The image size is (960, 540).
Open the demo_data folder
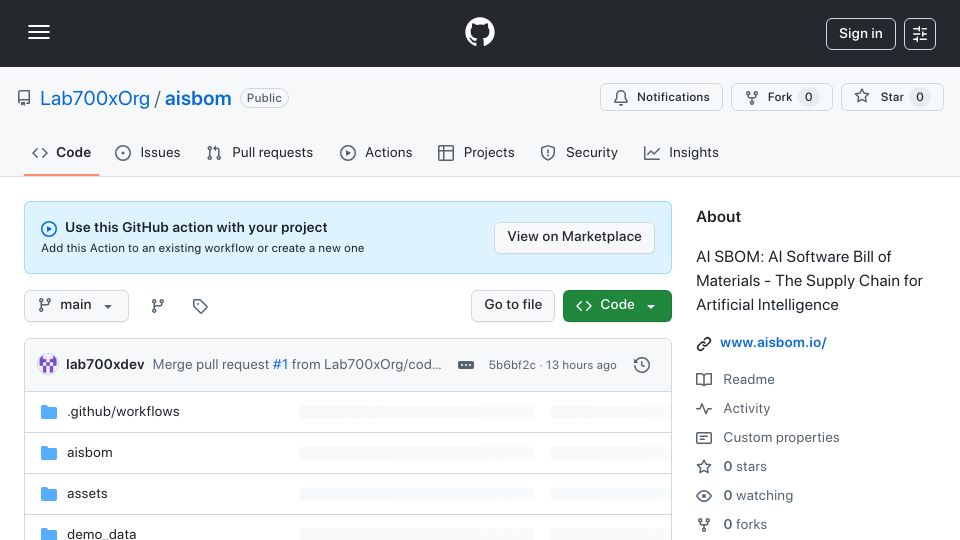click(101, 533)
